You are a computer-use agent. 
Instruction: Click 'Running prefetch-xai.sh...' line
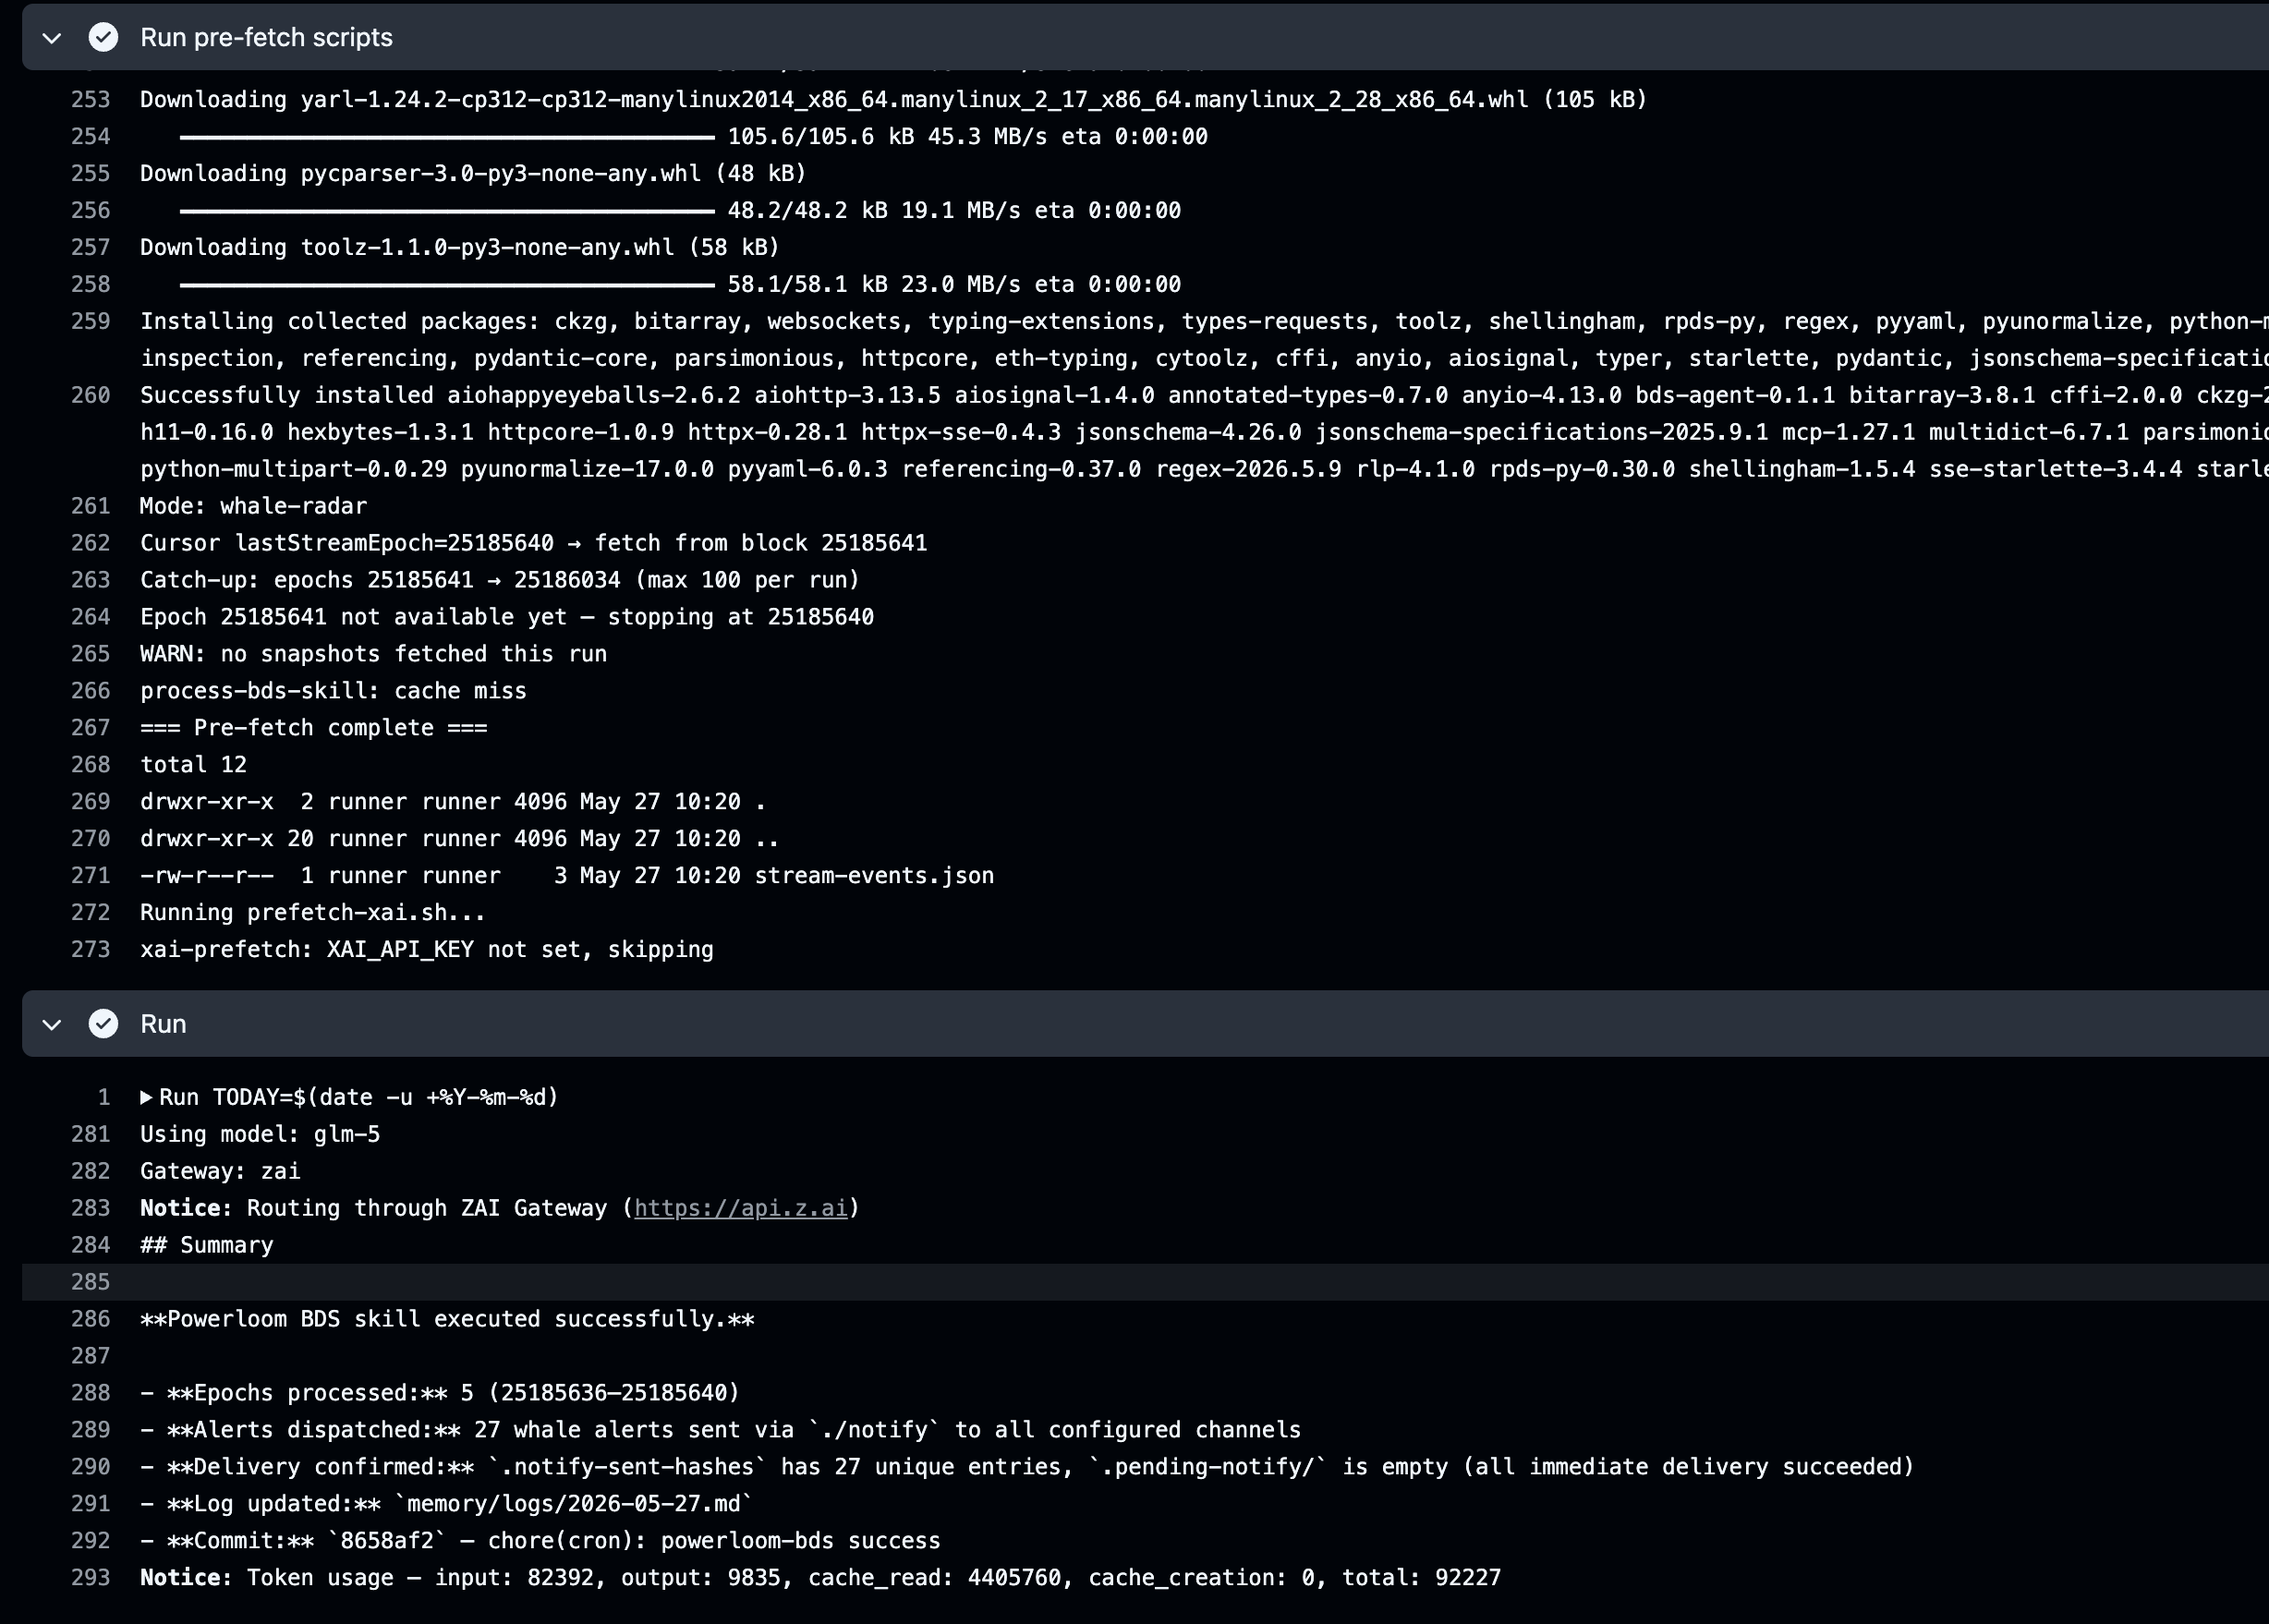312,913
